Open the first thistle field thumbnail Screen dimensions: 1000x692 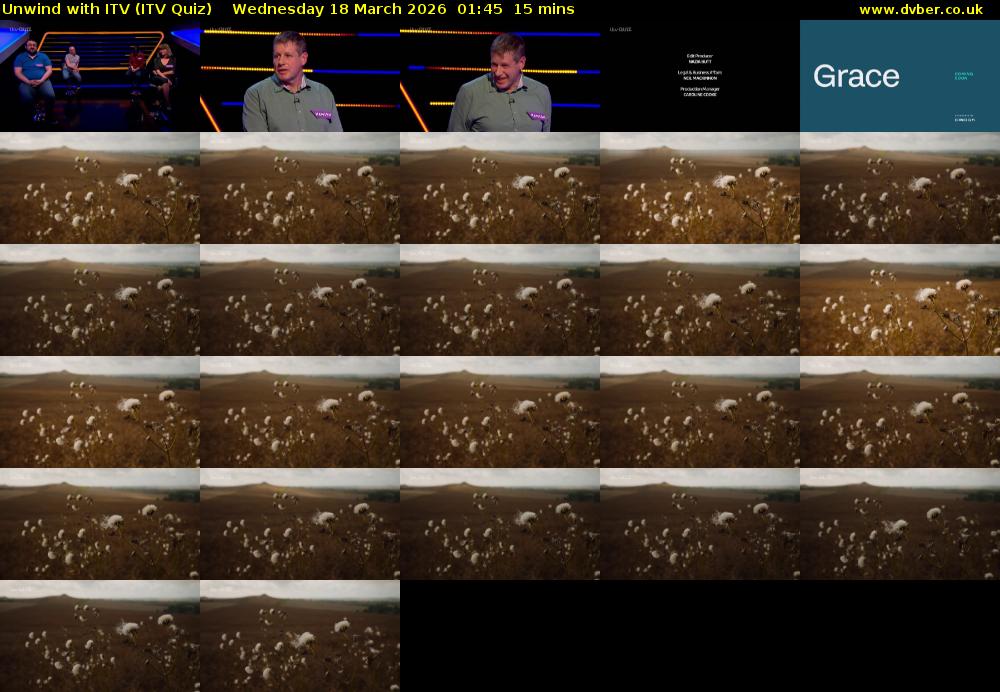(x=100, y=188)
